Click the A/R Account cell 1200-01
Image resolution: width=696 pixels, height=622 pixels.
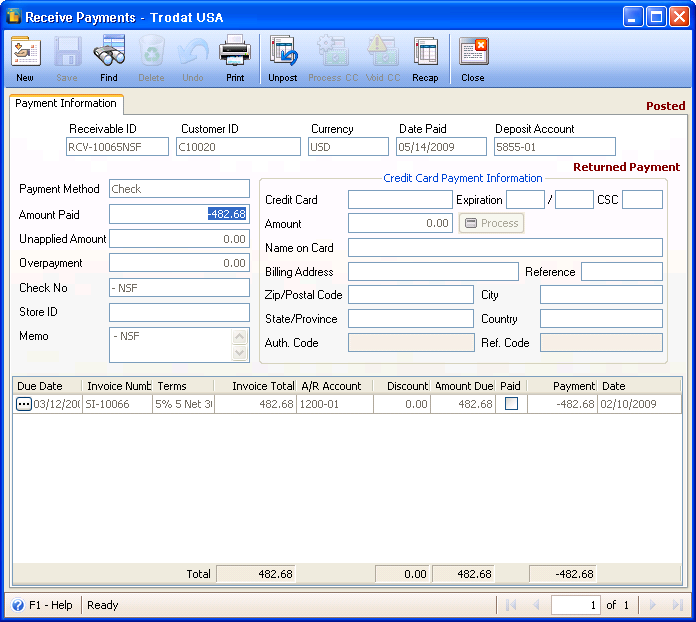(x=335, y=404)
